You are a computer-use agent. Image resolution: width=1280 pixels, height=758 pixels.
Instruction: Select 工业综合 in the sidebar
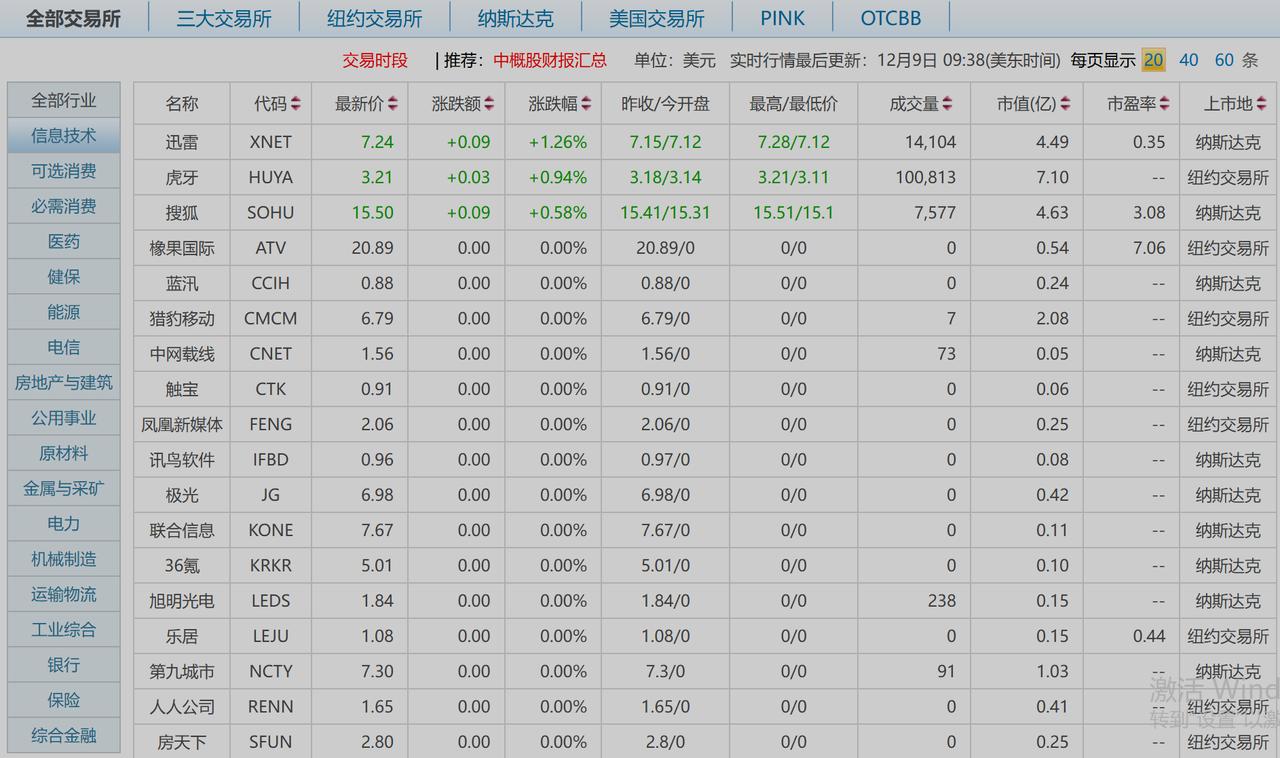(64, 629)
